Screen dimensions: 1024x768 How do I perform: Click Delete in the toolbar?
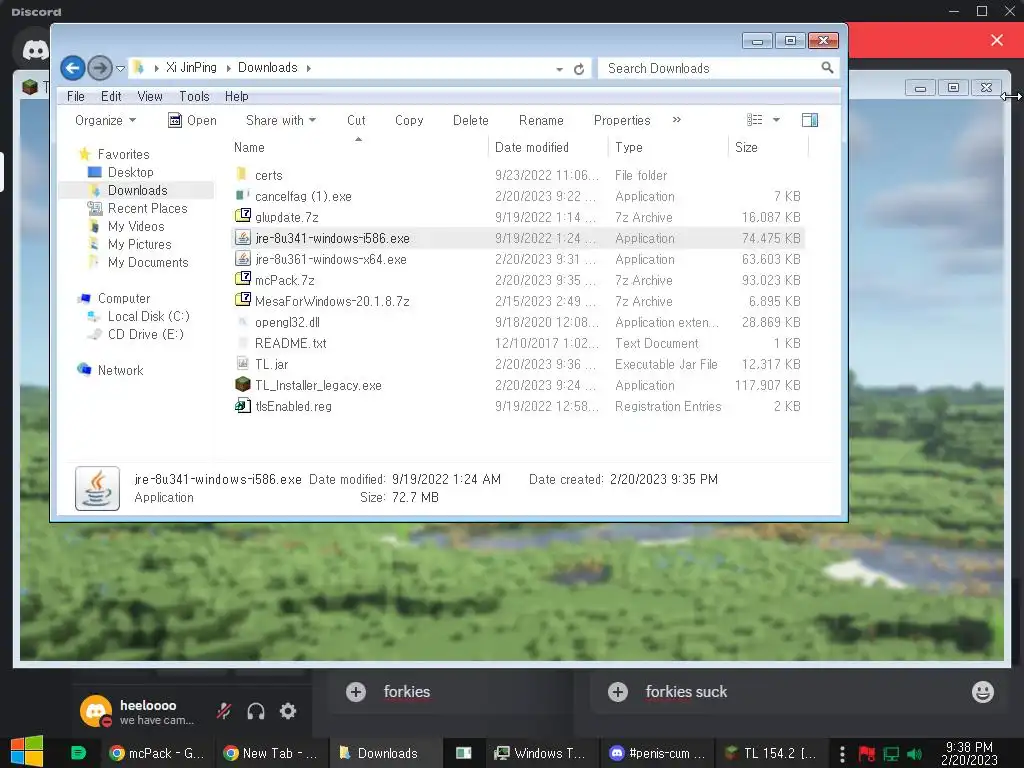tap(470, 120)
